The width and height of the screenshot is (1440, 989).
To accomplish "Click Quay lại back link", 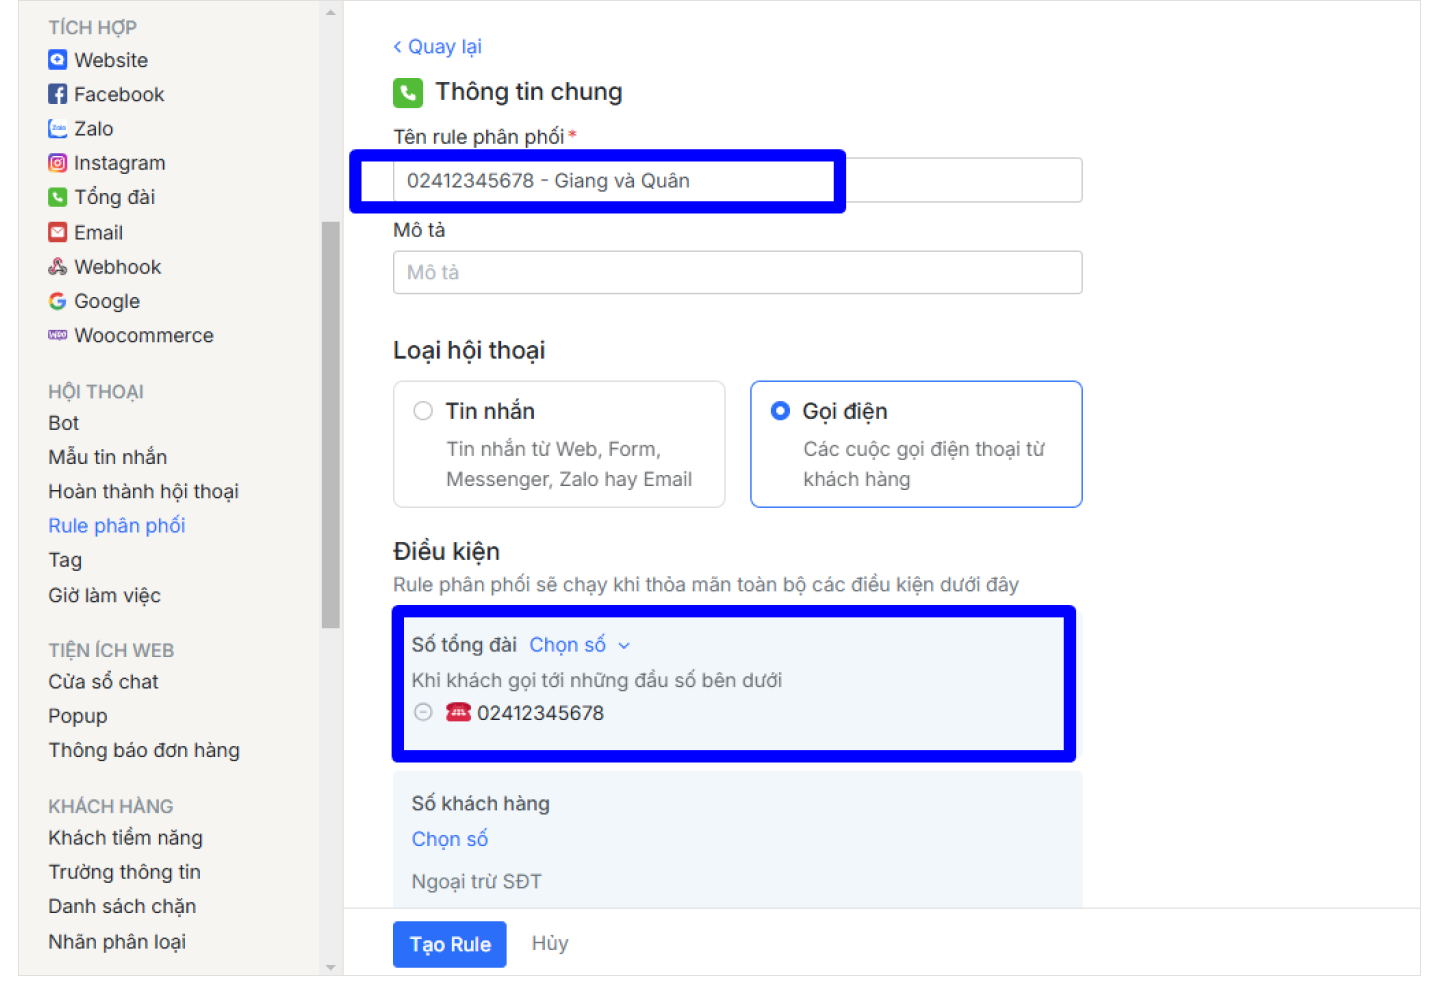I will tap(438, 47).
